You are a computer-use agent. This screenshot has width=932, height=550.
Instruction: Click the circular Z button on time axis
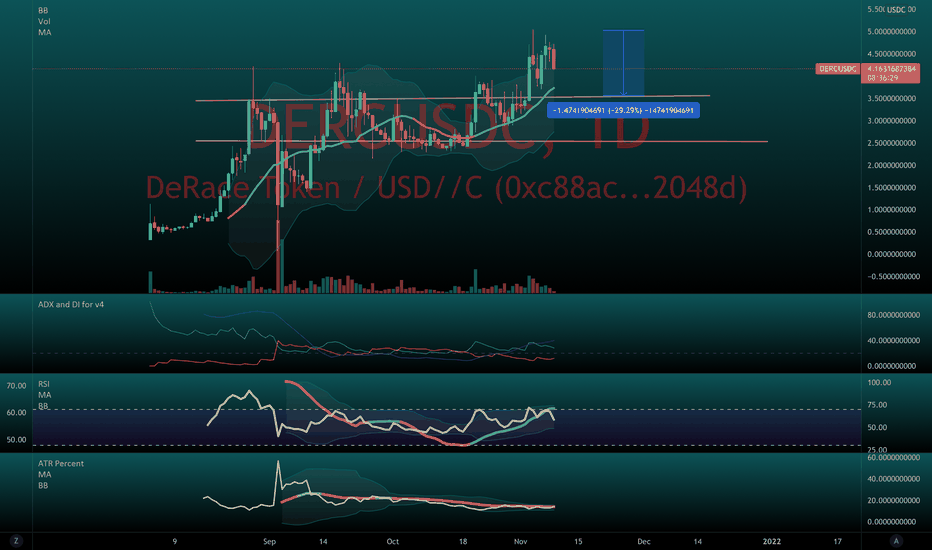pyautogui.click(x=15, y=540)
